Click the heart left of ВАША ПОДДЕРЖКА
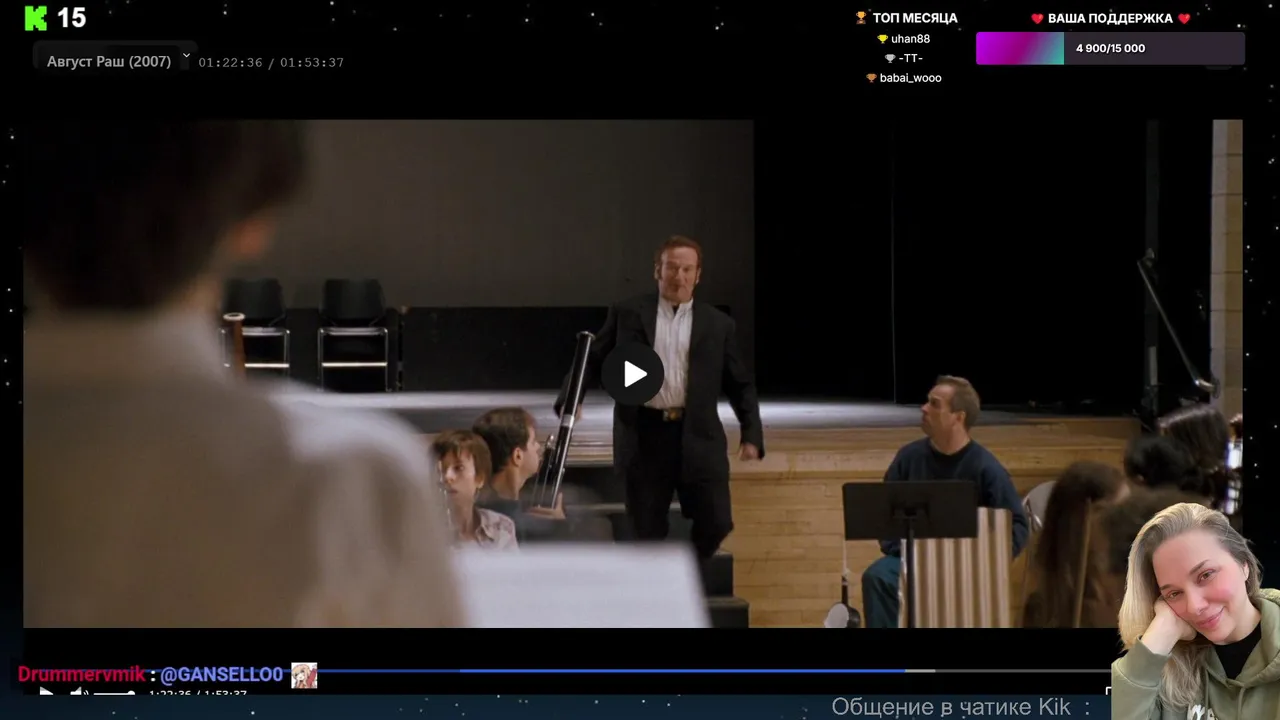The width and height of the screenshot is (1280, 720). (x=1037, y=19)
